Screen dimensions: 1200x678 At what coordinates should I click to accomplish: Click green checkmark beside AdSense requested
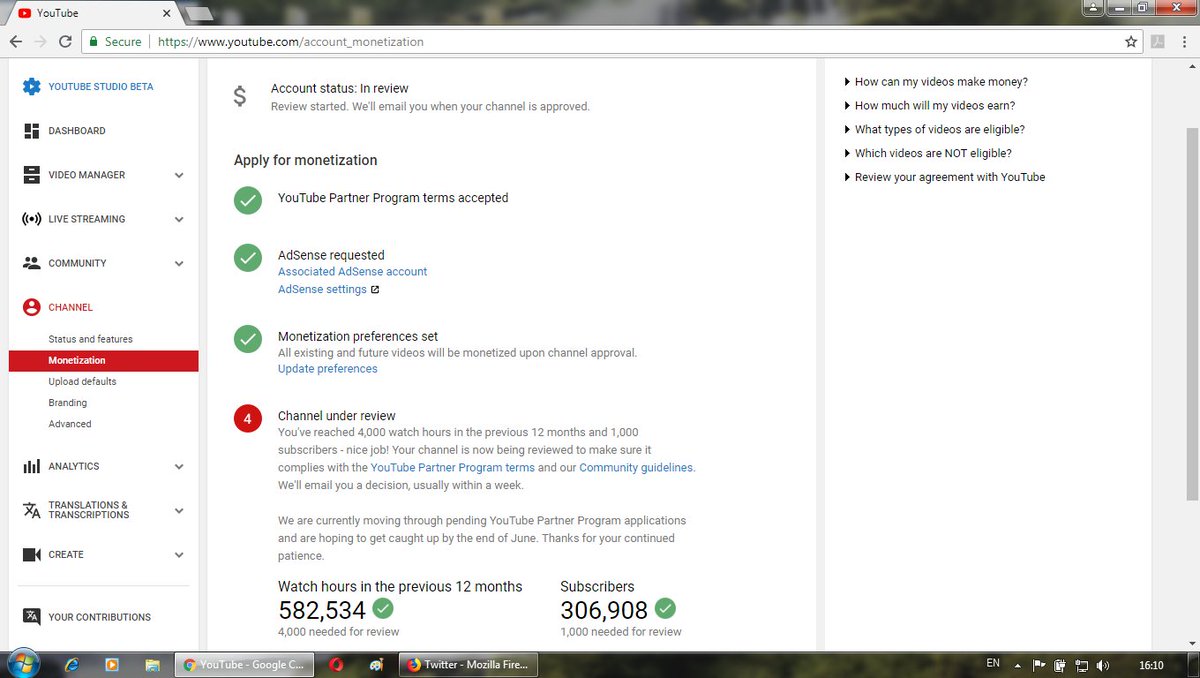[x=248, y=258]
